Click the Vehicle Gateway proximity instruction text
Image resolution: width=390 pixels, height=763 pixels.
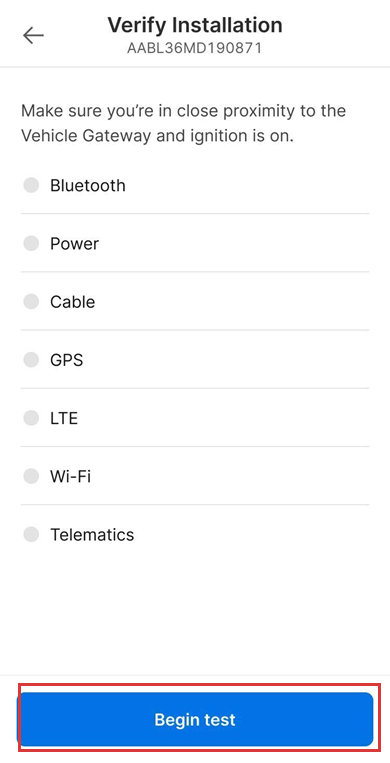pos(184,123)
